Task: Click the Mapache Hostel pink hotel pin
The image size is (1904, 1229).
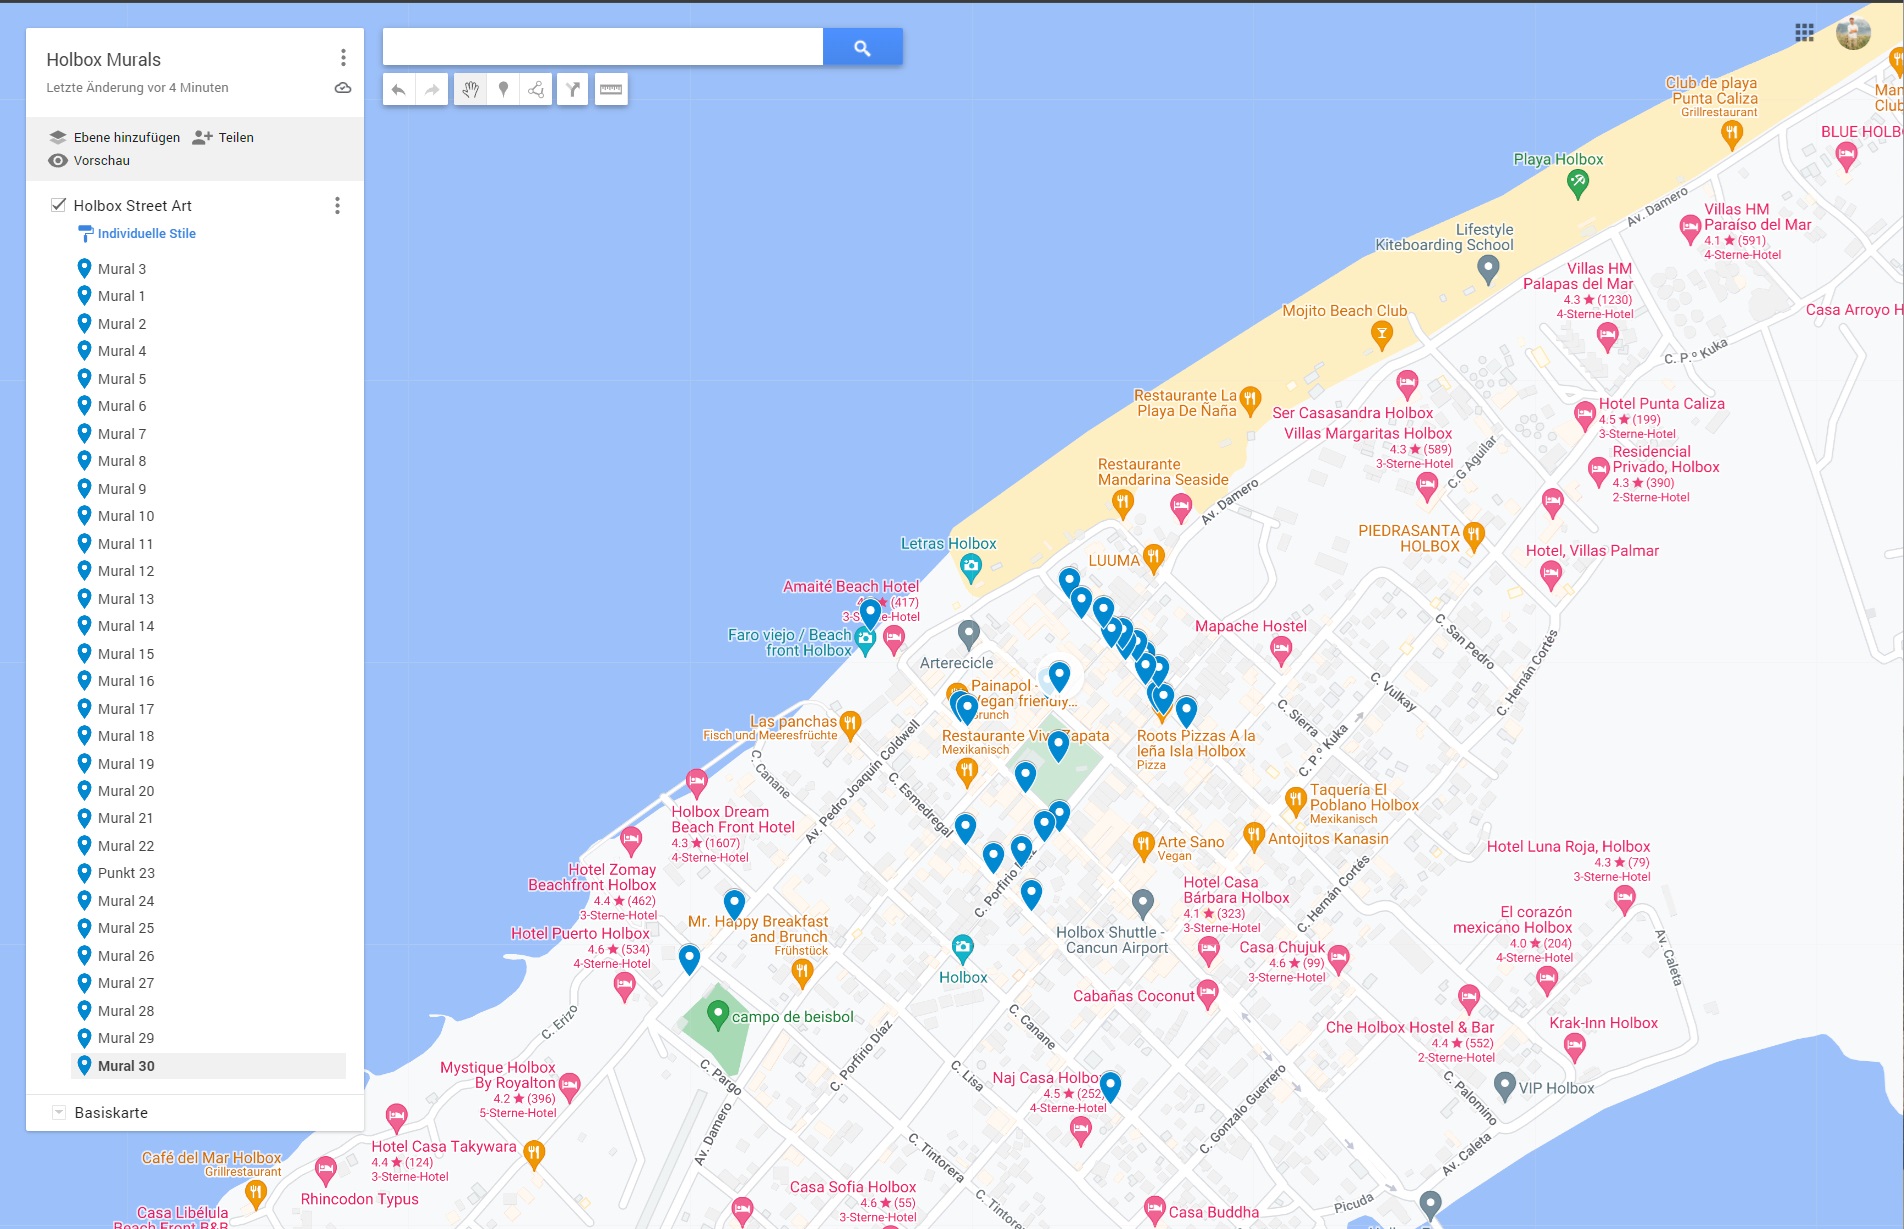Action: click(1281, 652)
